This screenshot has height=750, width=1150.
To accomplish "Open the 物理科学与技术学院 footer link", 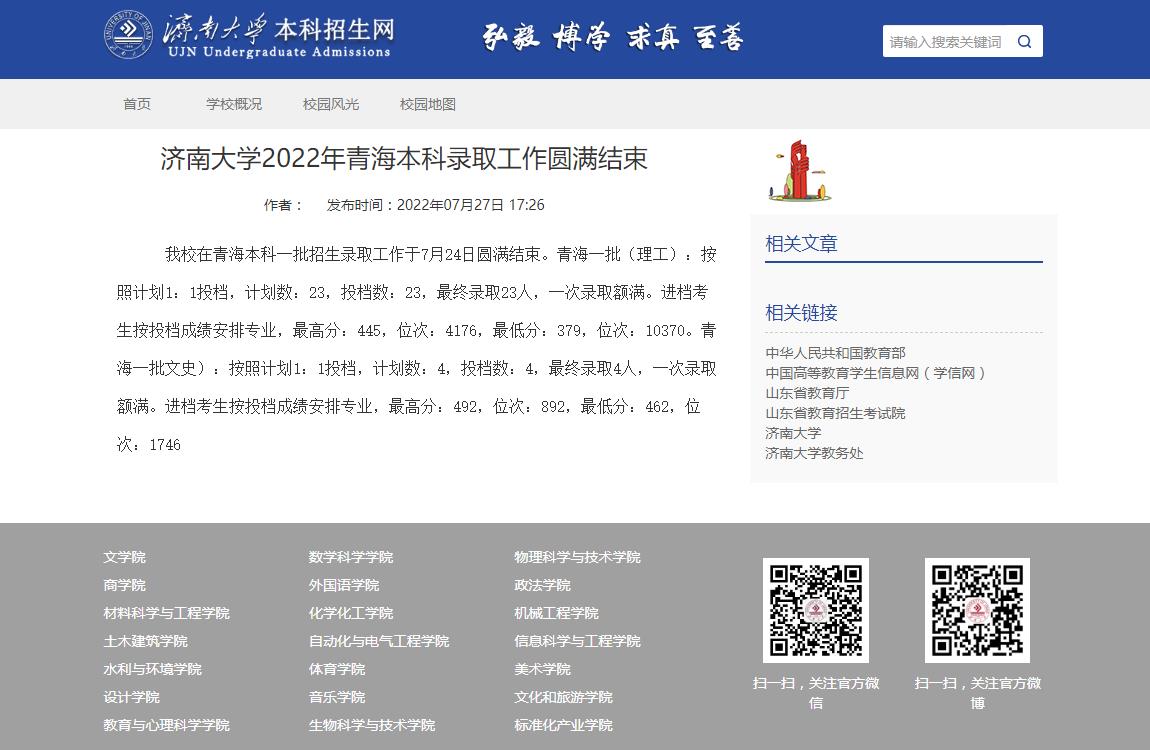I will click(x=577, y=557).
